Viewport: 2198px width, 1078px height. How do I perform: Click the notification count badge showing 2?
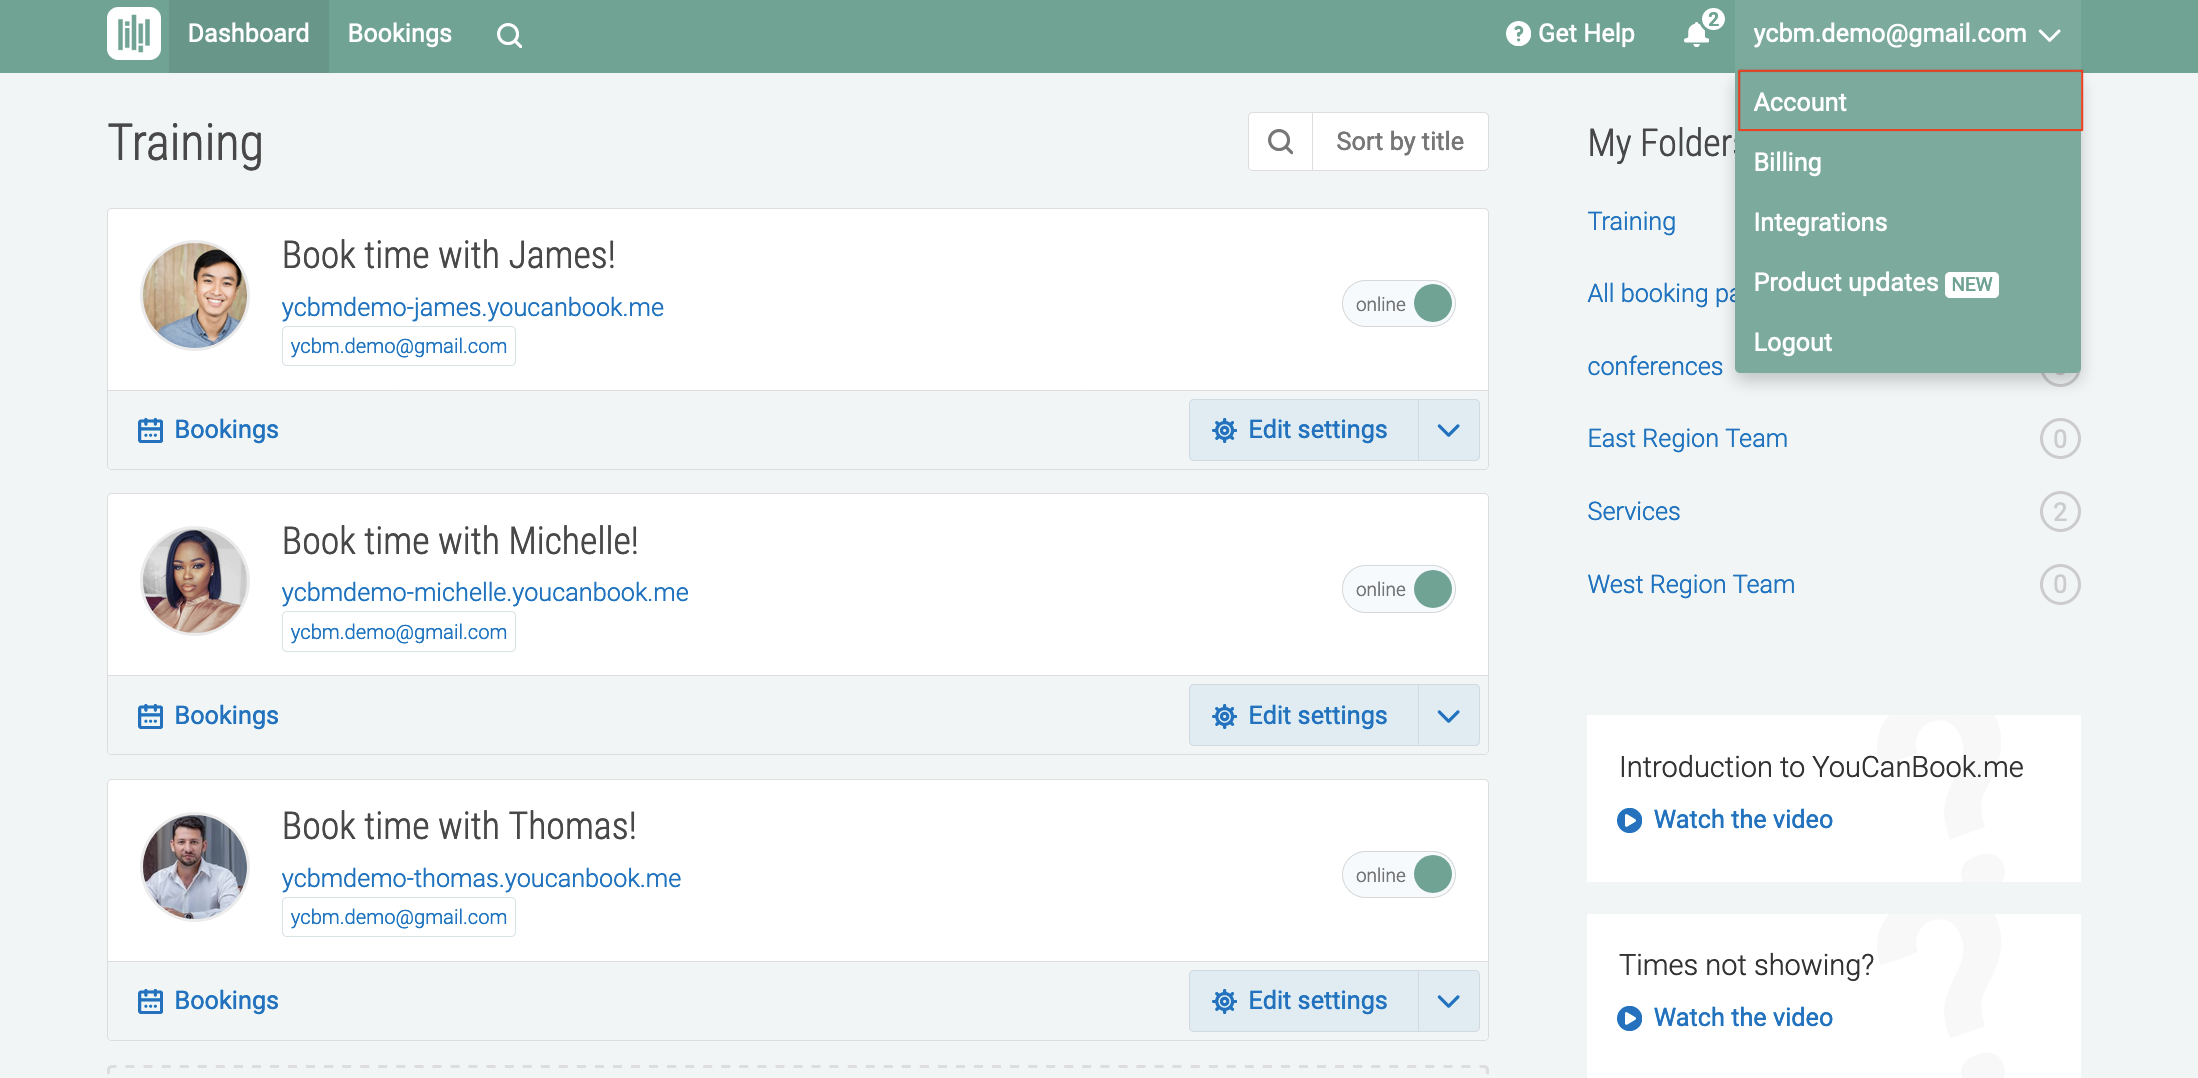pyautogui.click(x=1714, y=18)
